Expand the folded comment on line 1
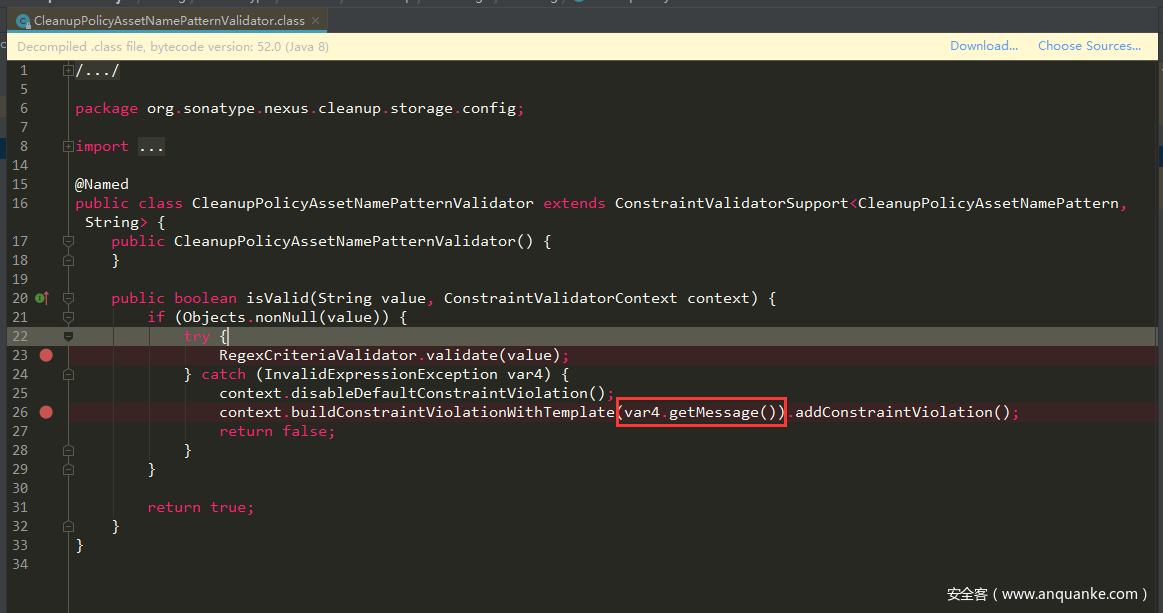The height and width of the screenshot is (613, 1163). [68, 71]
